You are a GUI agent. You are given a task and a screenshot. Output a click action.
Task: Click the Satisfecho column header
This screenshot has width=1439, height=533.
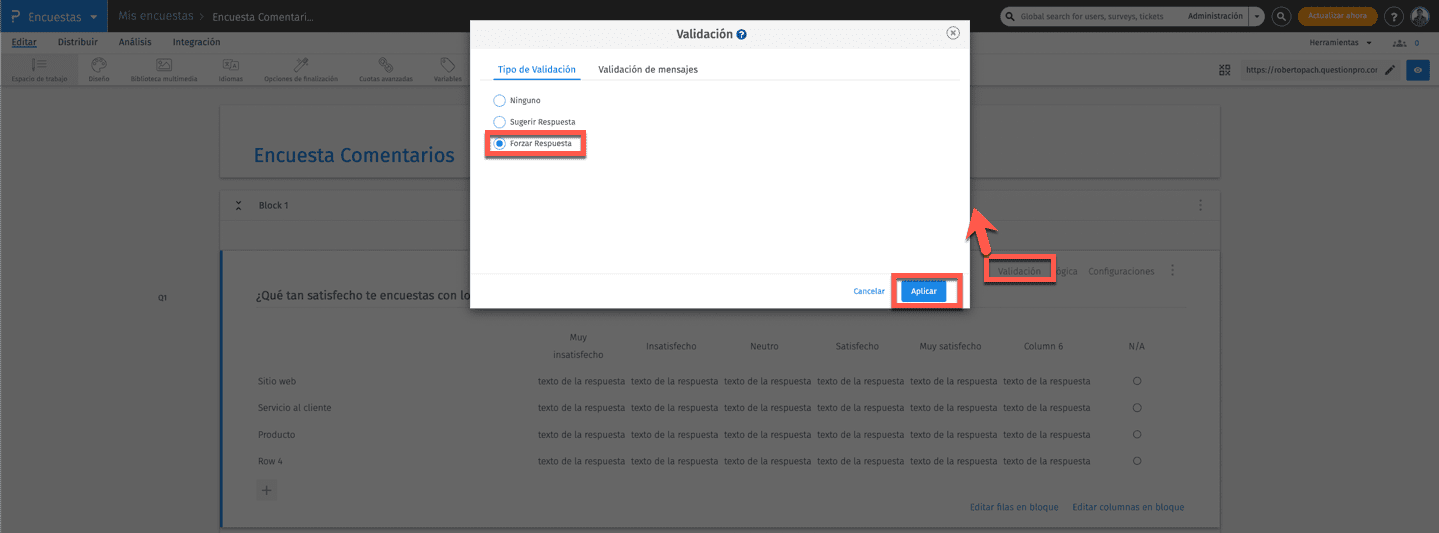point(857,346)
